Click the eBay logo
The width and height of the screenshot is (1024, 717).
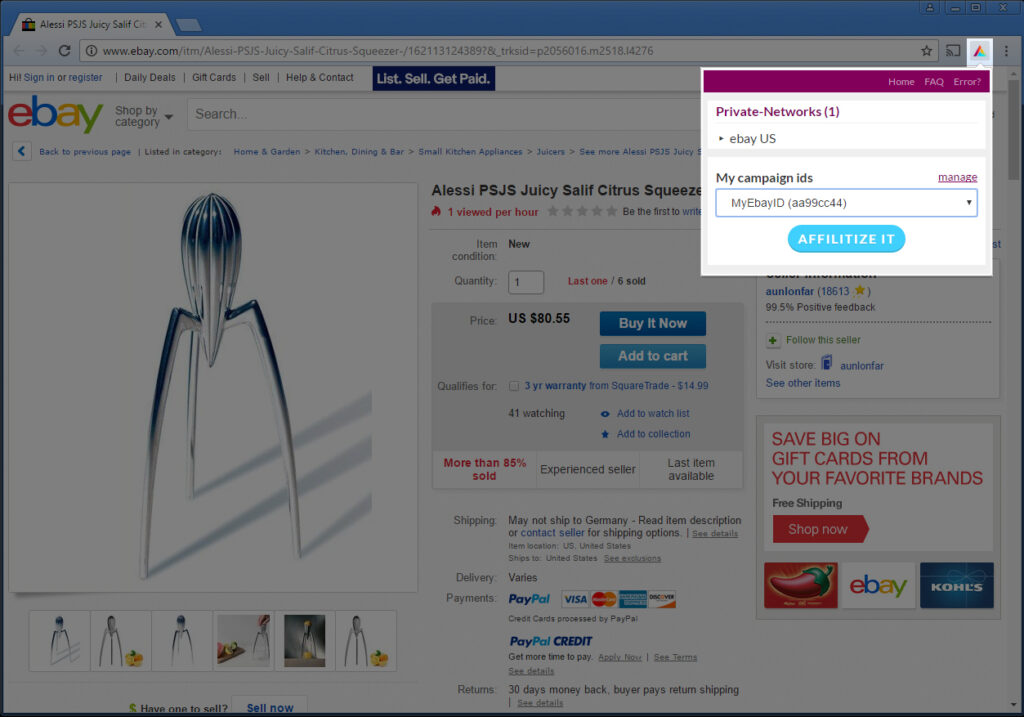coord(56,114)
